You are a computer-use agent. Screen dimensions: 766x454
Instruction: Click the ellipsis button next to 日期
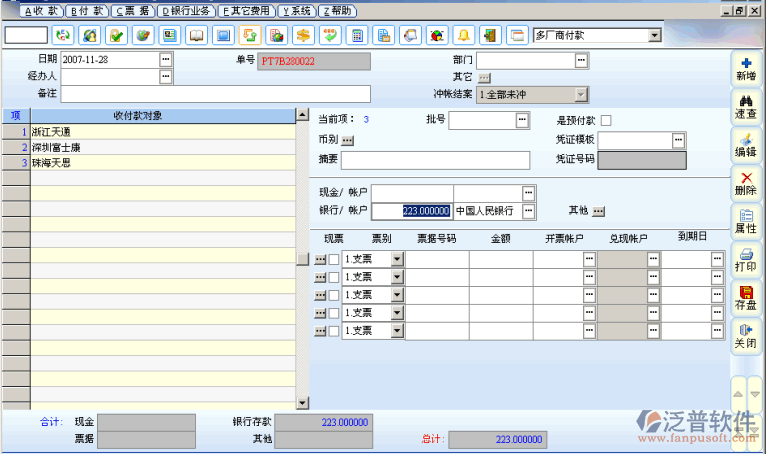point(166,60)
